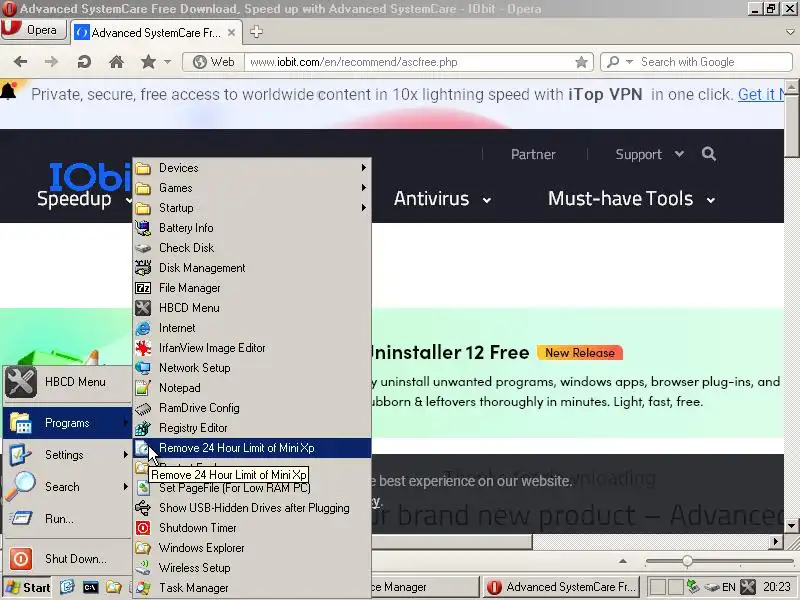The width and height of the screenshot is (800, 600).
Task: Open Set PageFile for Low RAM PC
Action: tap(252, 488)
